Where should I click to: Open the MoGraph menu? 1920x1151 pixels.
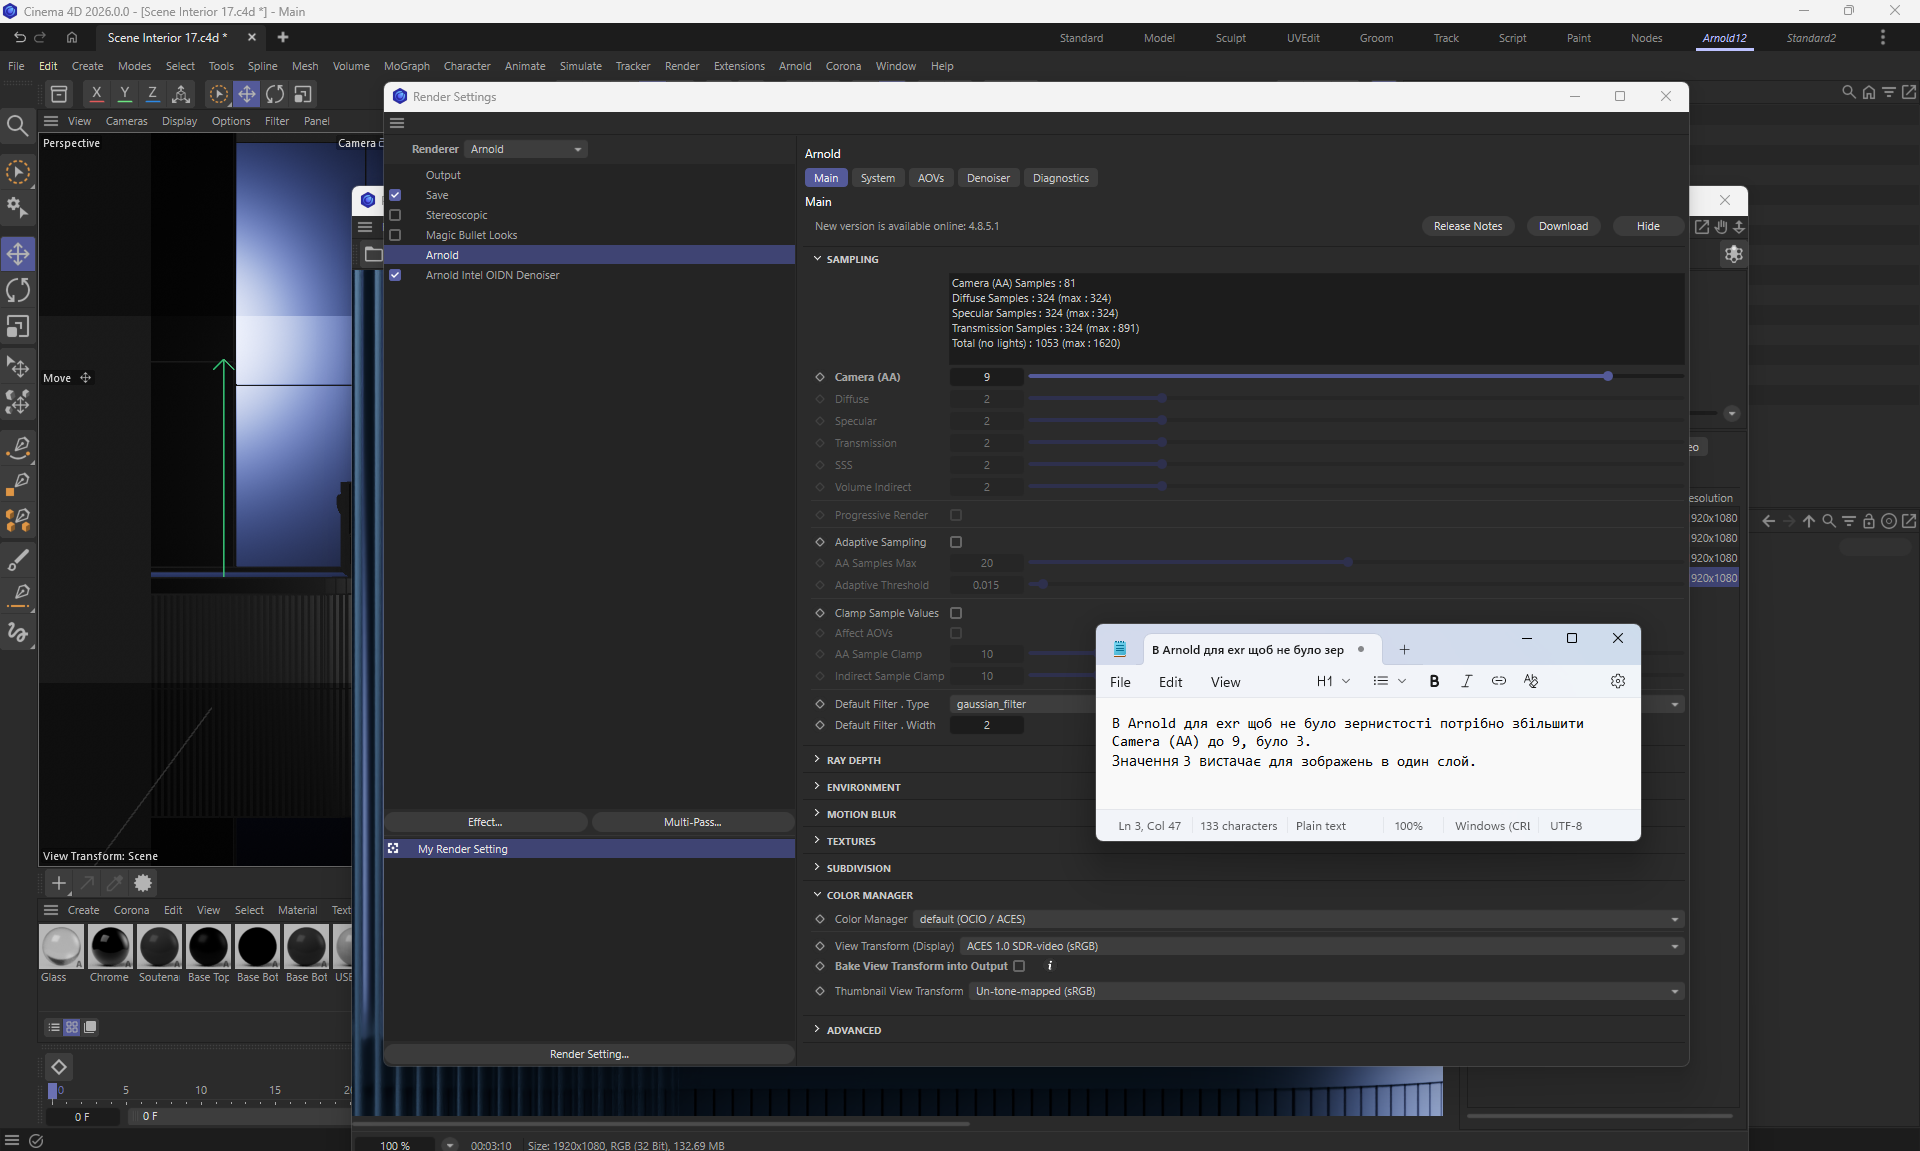[x=406, y=66]
